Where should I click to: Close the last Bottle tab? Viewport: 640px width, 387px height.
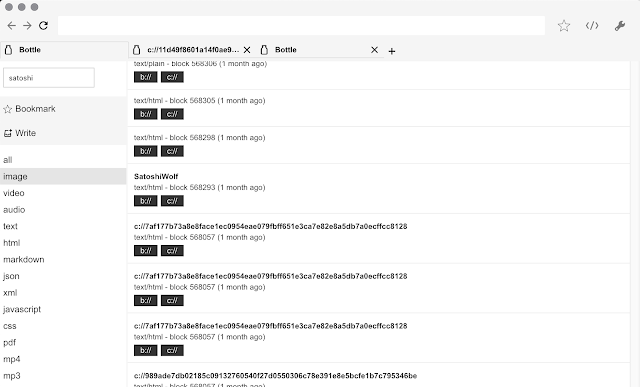374,50
